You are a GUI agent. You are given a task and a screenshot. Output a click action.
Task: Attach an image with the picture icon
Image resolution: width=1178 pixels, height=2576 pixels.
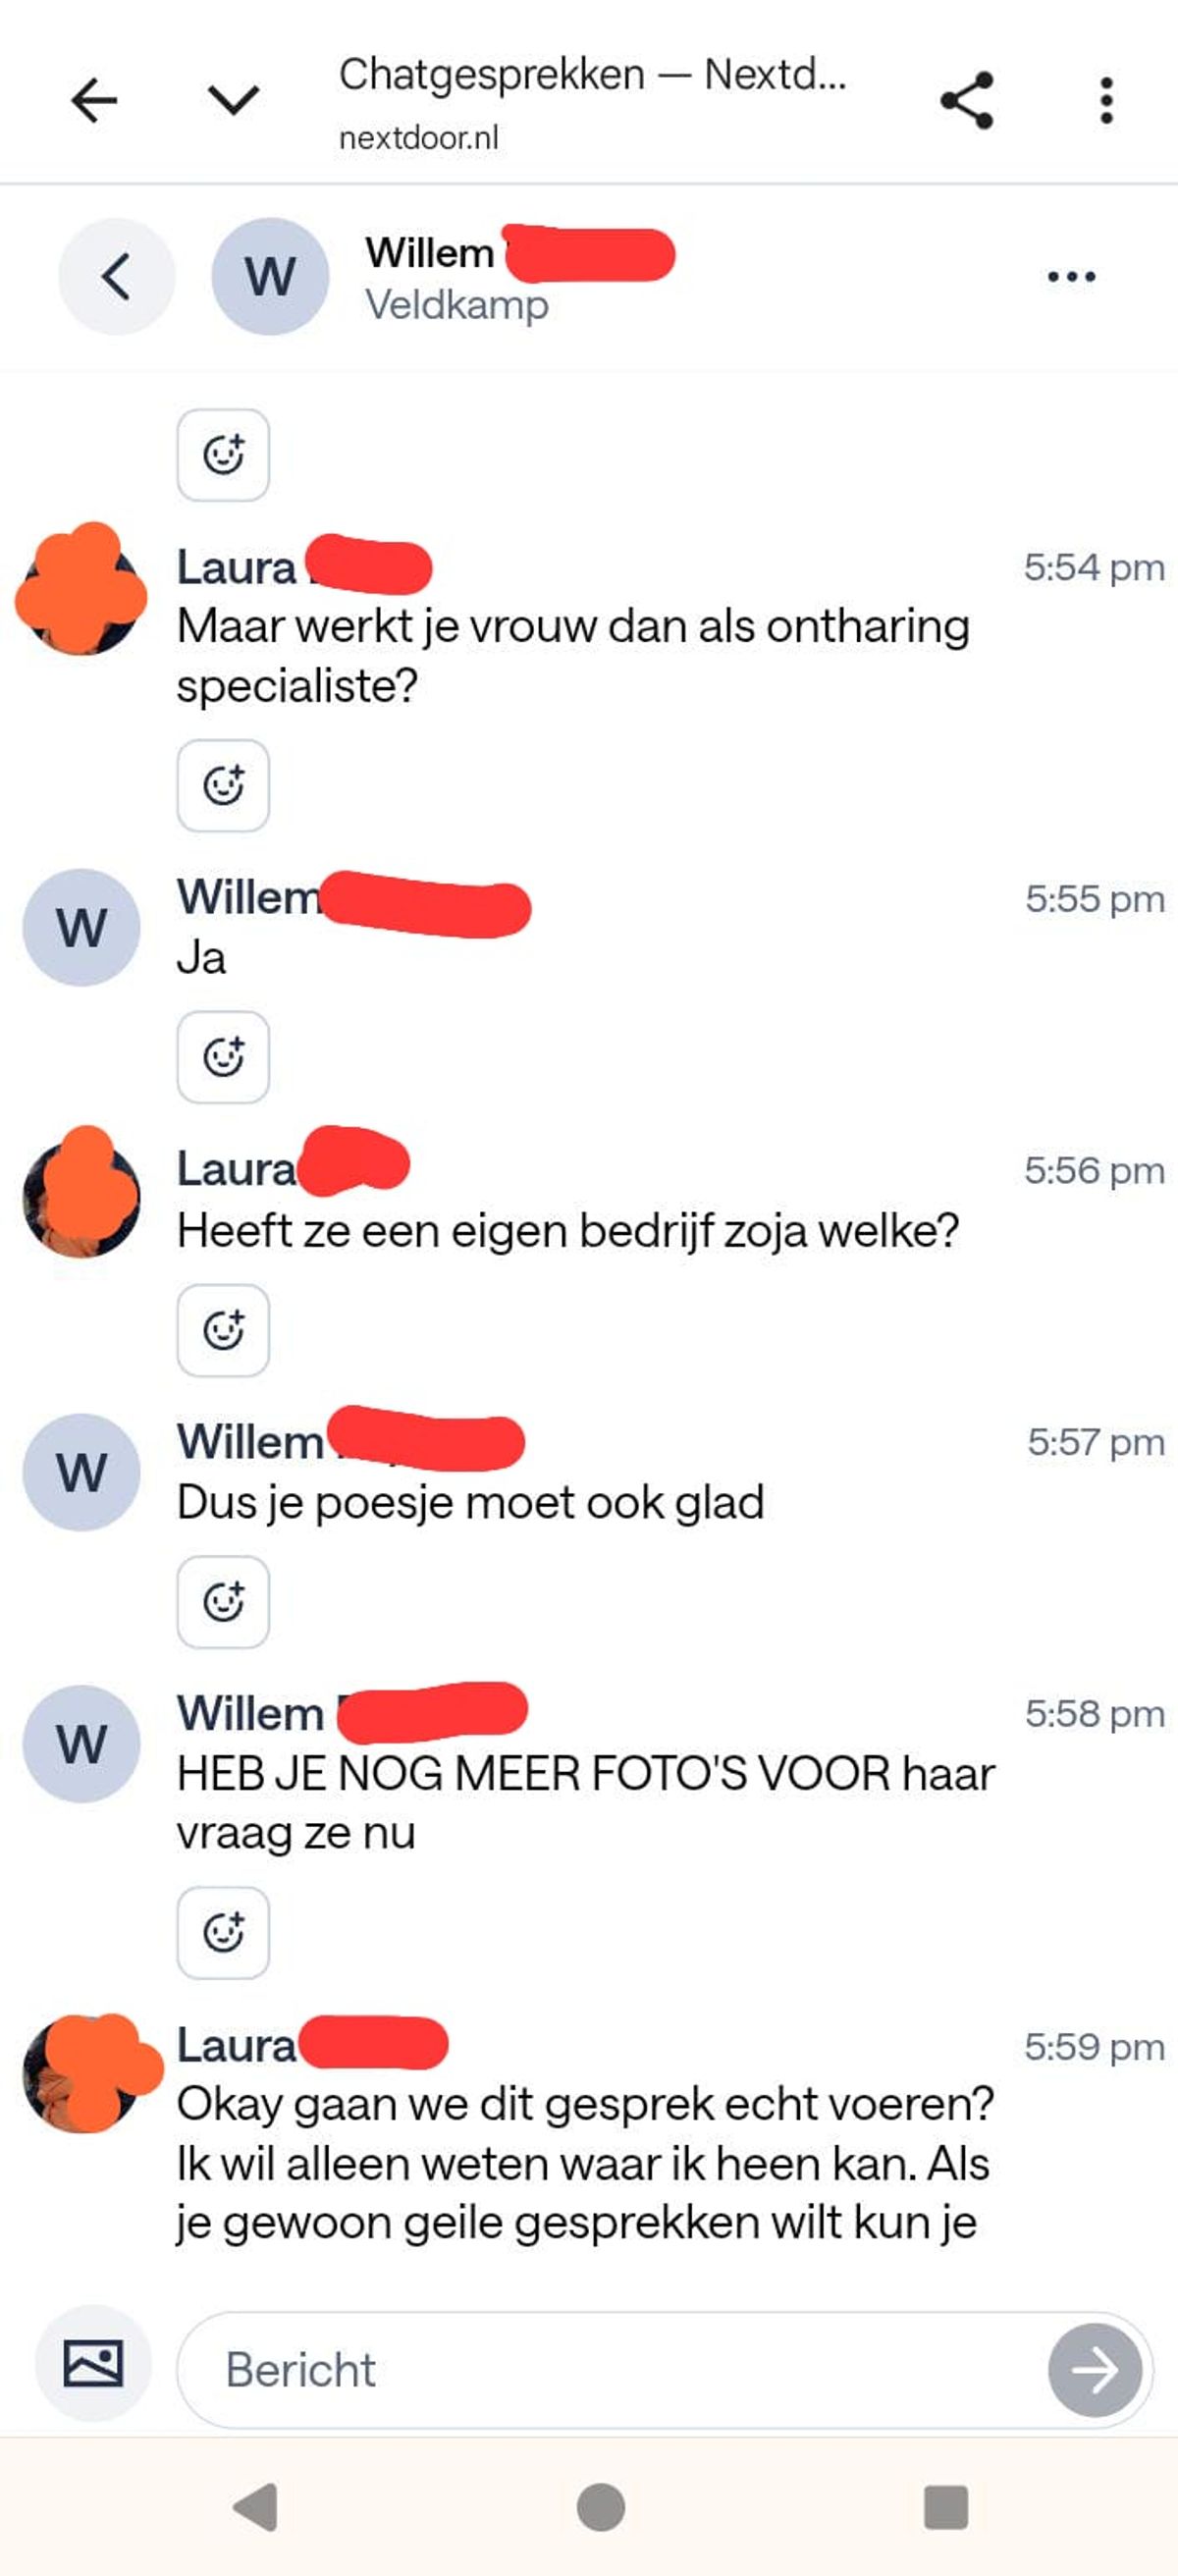(93, 2363)
